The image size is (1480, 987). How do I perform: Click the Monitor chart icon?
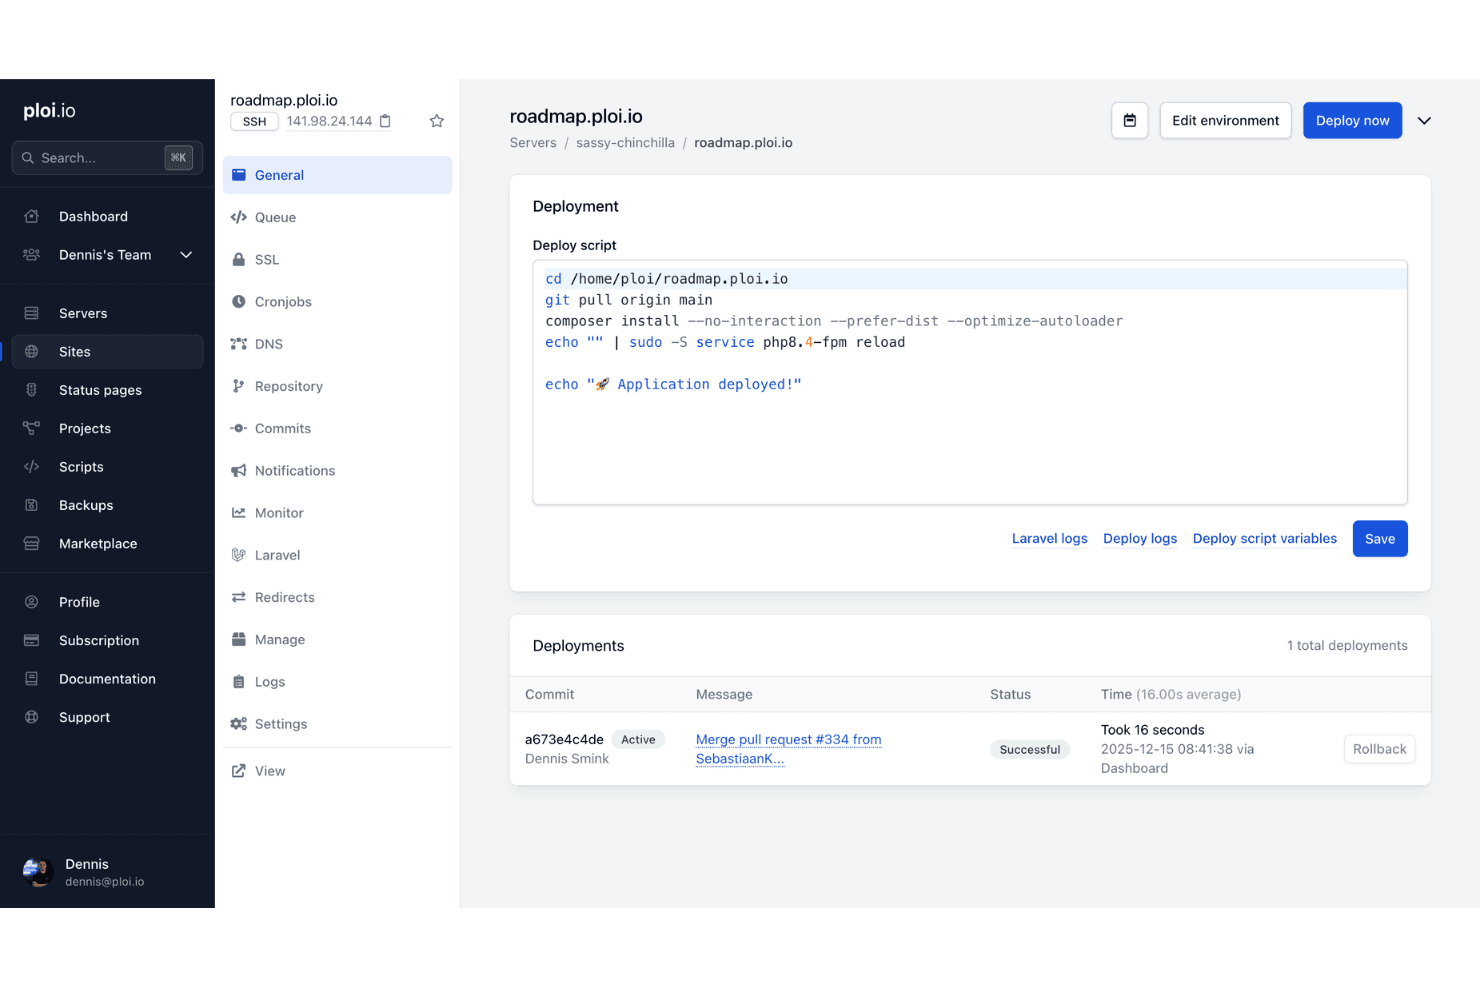click(x=239, y=513)
